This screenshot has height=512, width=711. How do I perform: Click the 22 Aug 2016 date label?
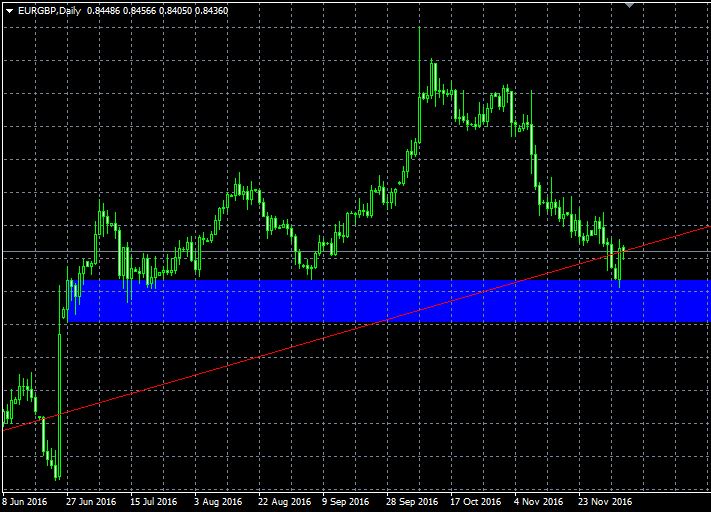[x=284, y=502]
